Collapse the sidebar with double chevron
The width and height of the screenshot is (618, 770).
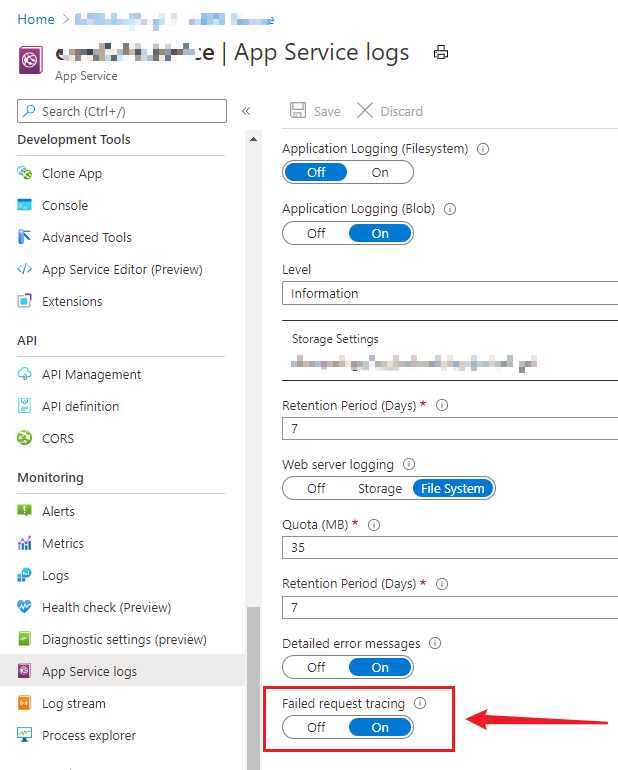click(246, 111)
